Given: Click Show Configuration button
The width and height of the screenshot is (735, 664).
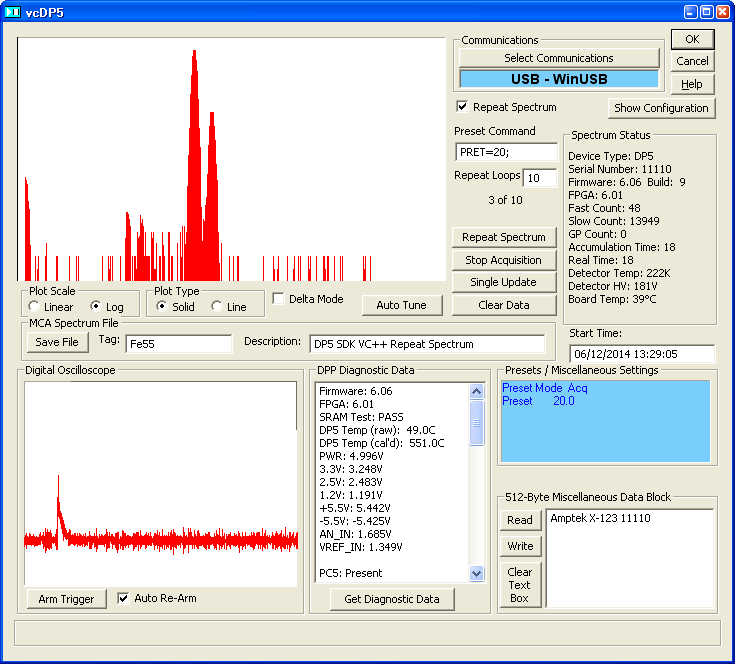Looking at the screenshot, I should tap(661, 108).
